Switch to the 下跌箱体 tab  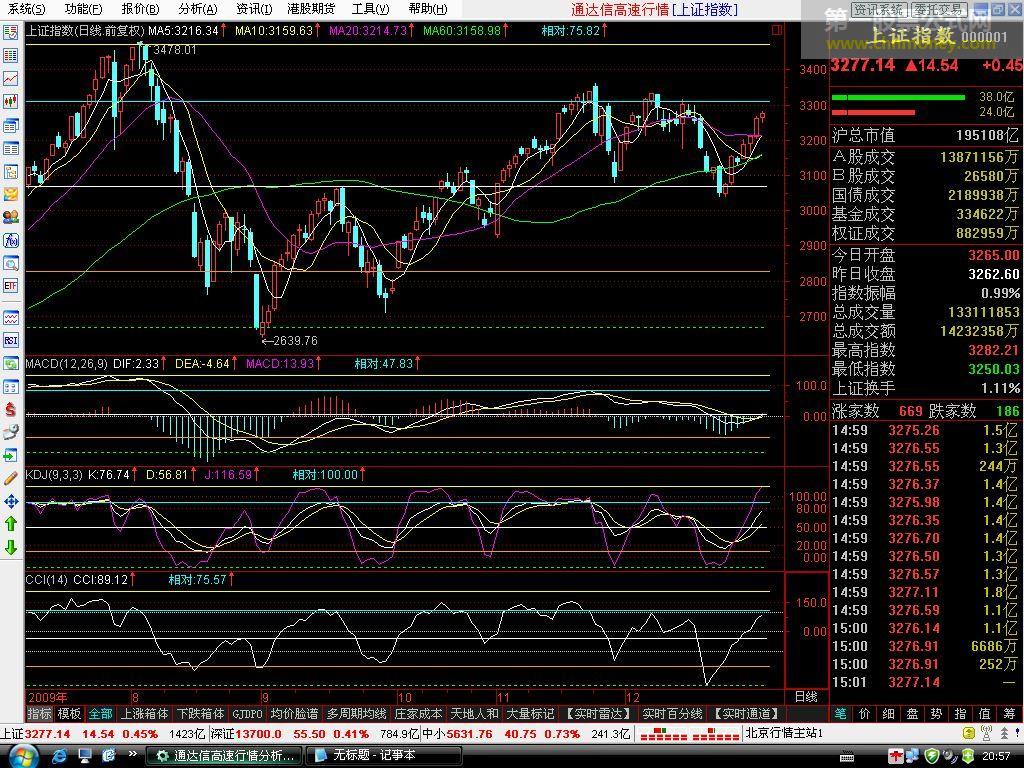tap(200, 714)
